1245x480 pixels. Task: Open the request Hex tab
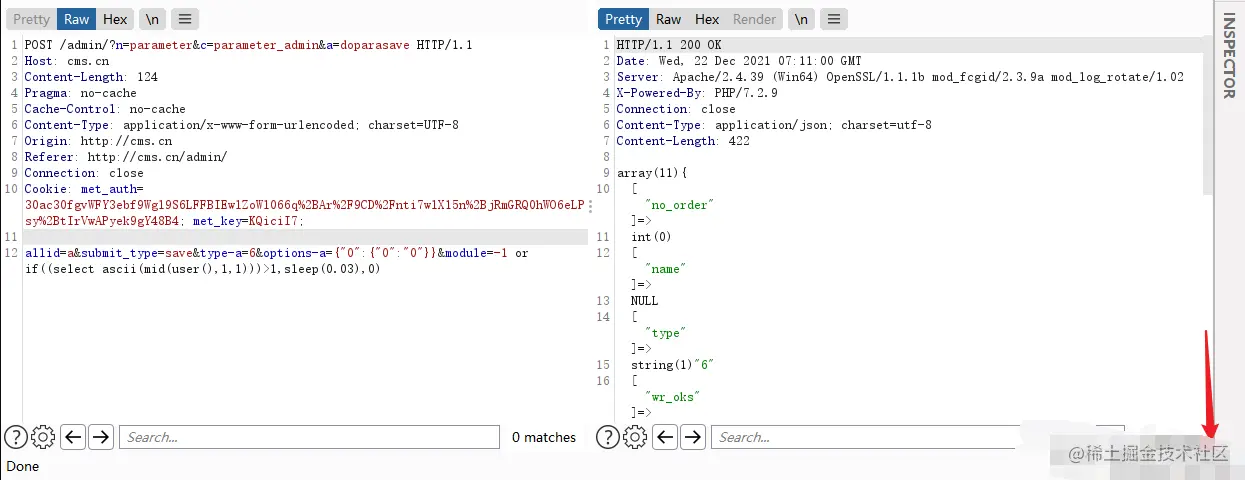pos(115,19)
